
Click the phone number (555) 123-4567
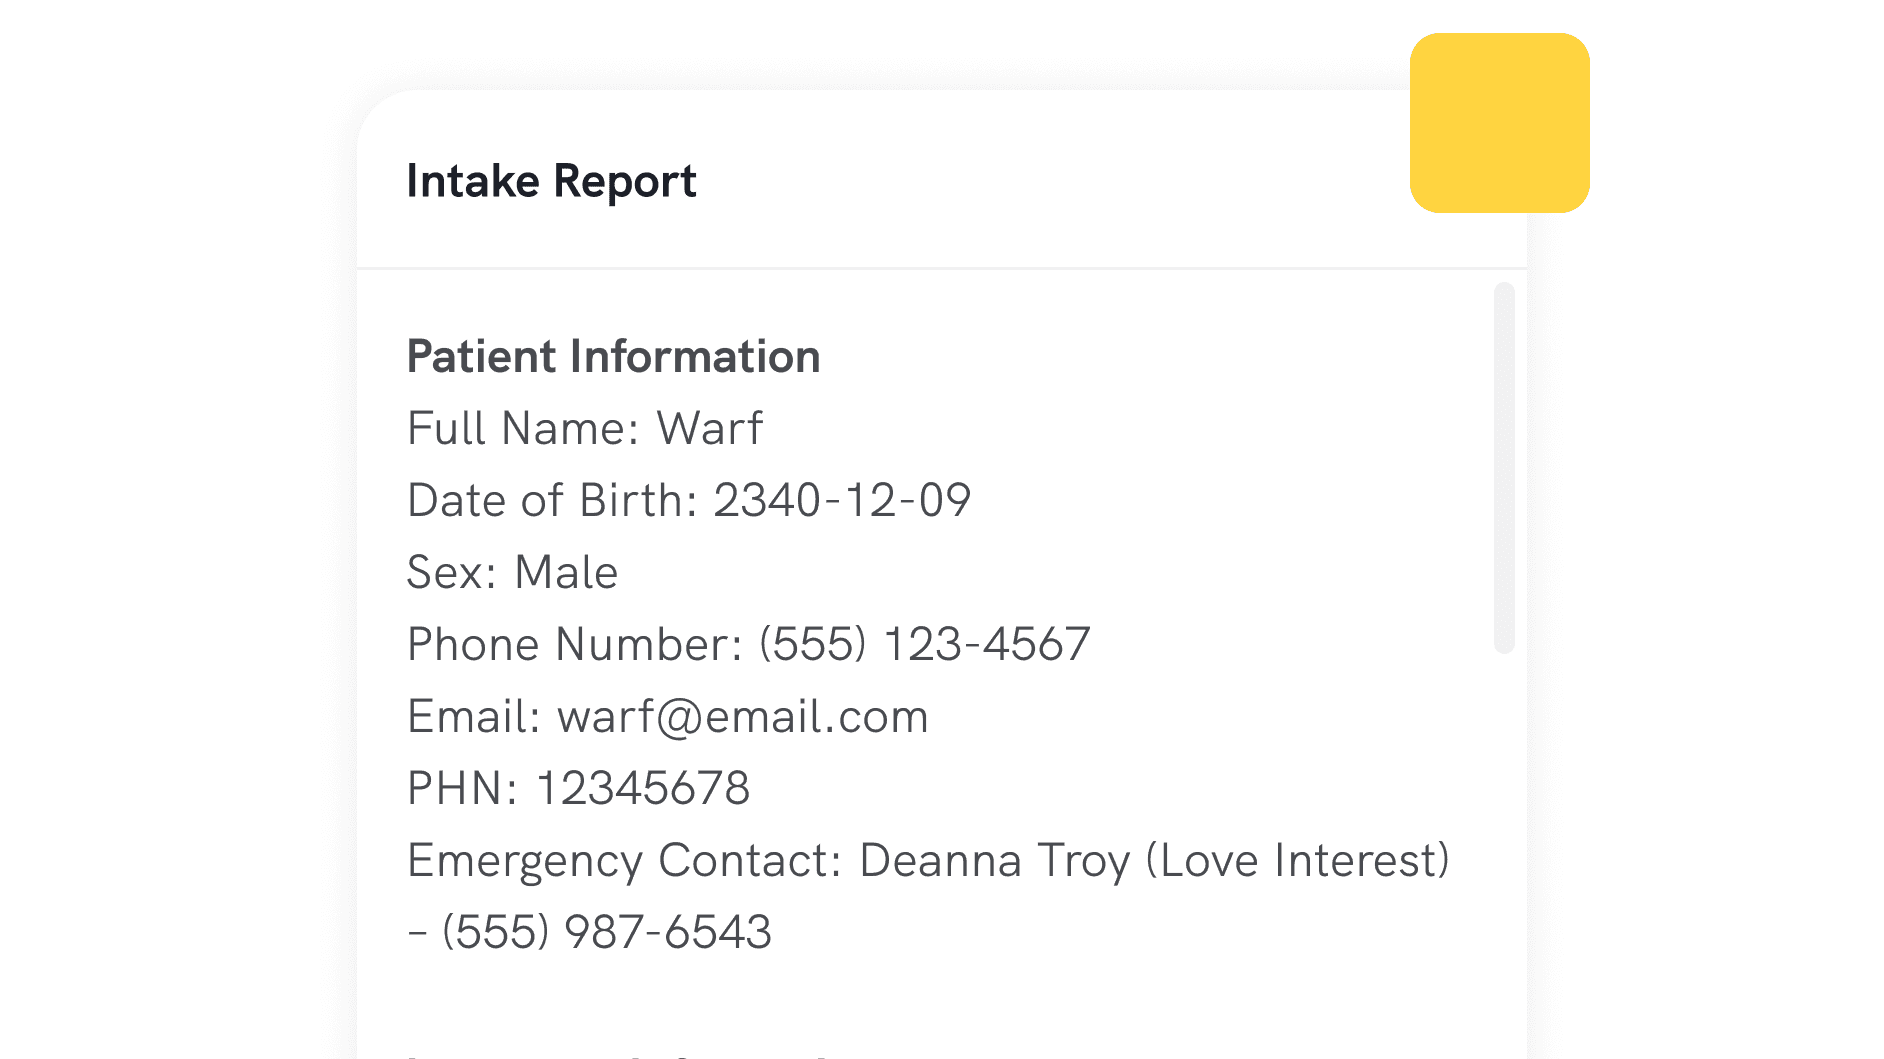coord(925,645)
